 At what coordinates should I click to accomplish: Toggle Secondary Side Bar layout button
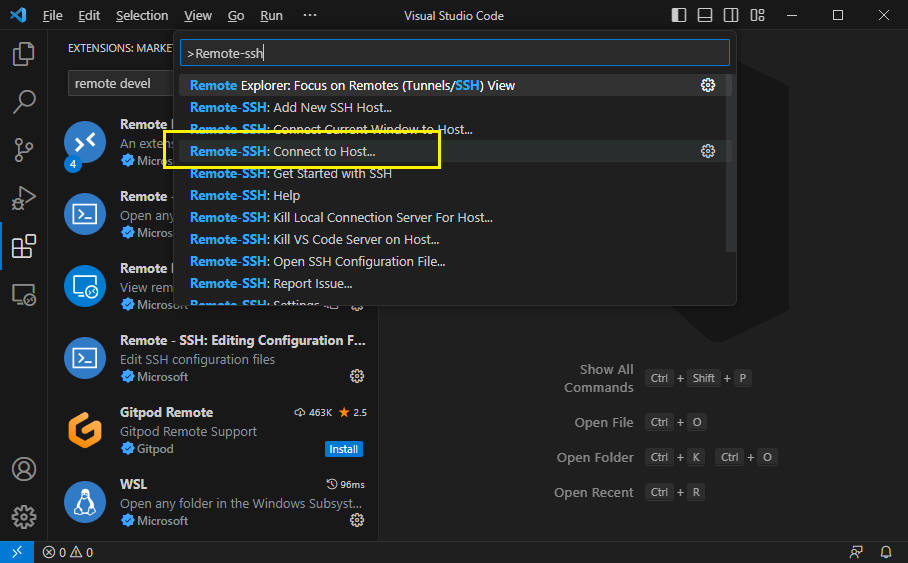[731, 16]
